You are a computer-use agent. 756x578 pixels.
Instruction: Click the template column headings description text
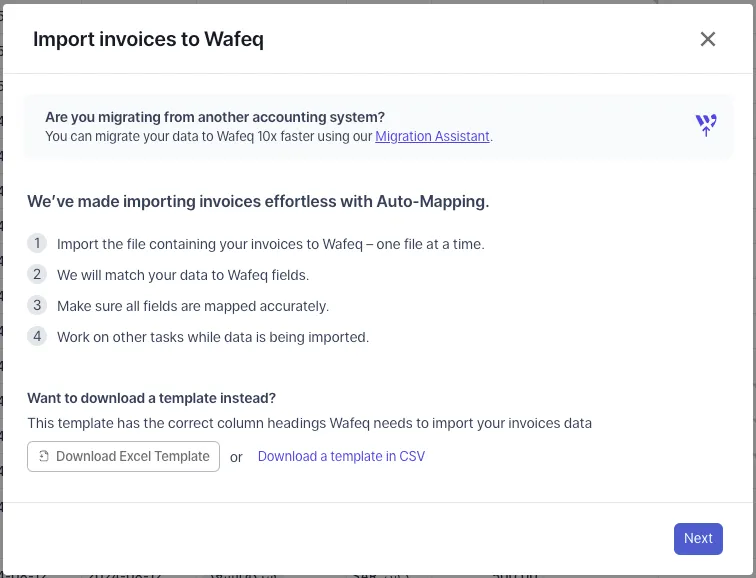tap(309, 423)
